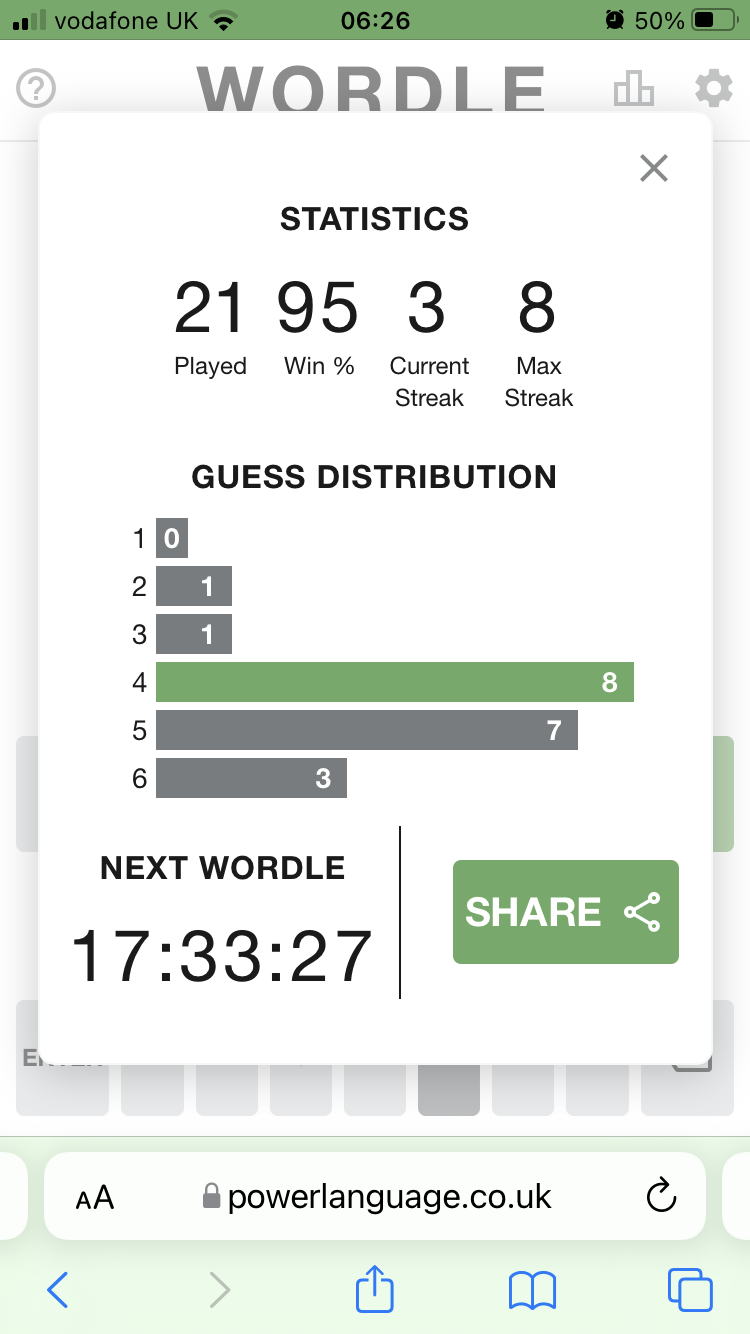Close the Statistics popup with the X
The image size is (750, 1334).
click(654, 168)
